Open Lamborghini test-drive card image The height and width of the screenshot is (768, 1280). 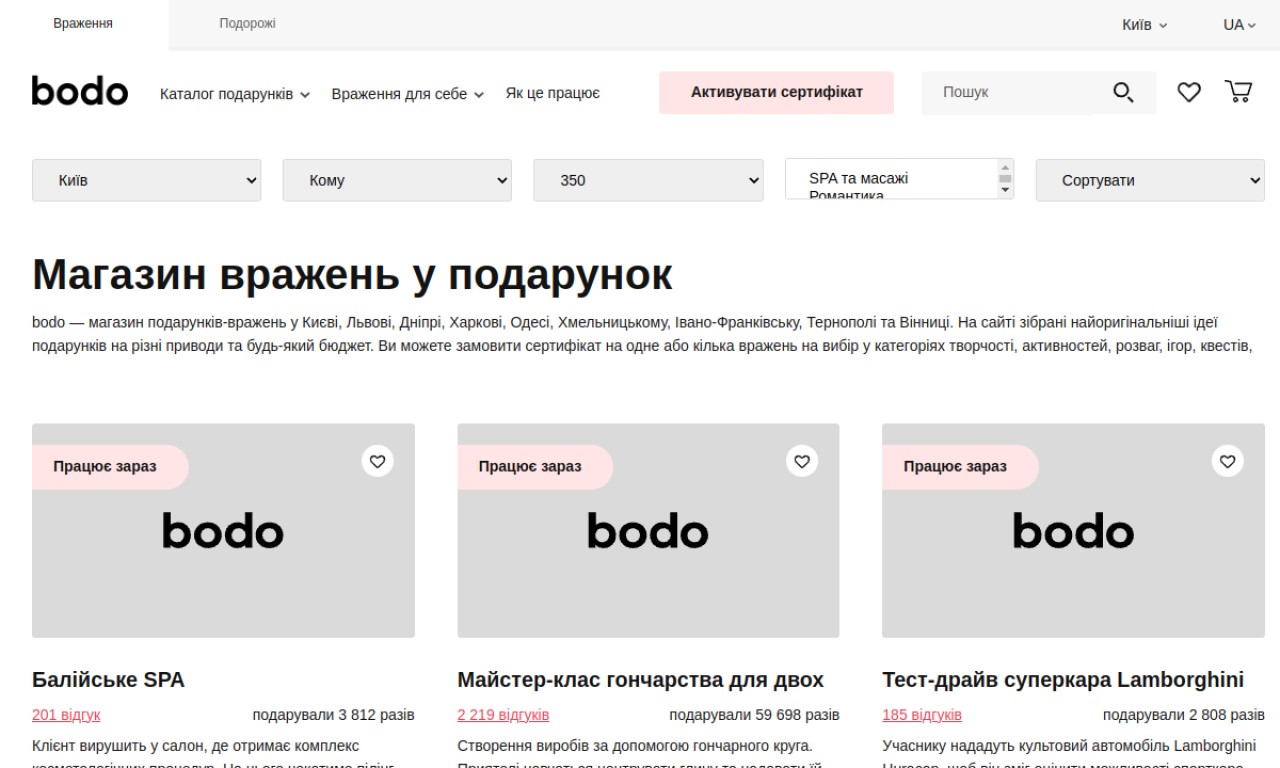(x=1073, y=531)
